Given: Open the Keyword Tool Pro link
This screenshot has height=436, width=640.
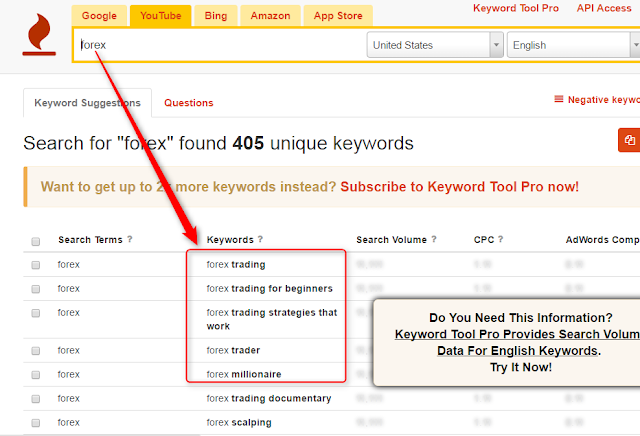Looking at the screenshot, I should pos(516,8).
